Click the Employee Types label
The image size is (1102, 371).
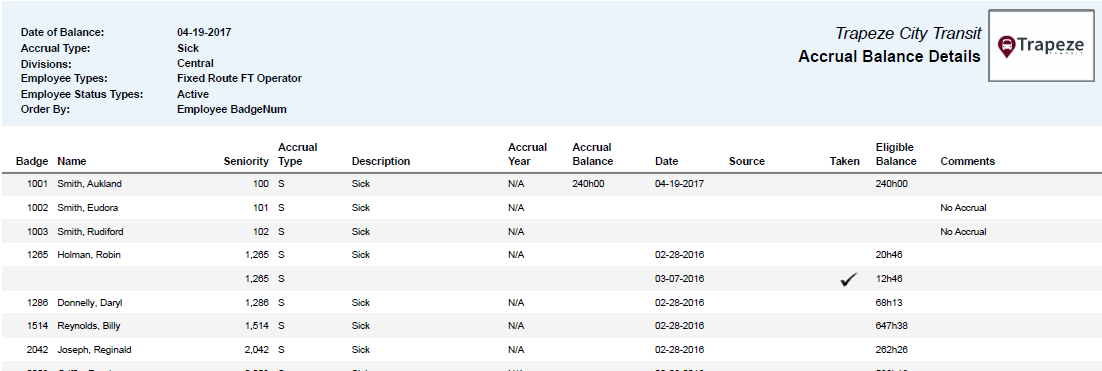pyautogui.click(x=65, y=79)
